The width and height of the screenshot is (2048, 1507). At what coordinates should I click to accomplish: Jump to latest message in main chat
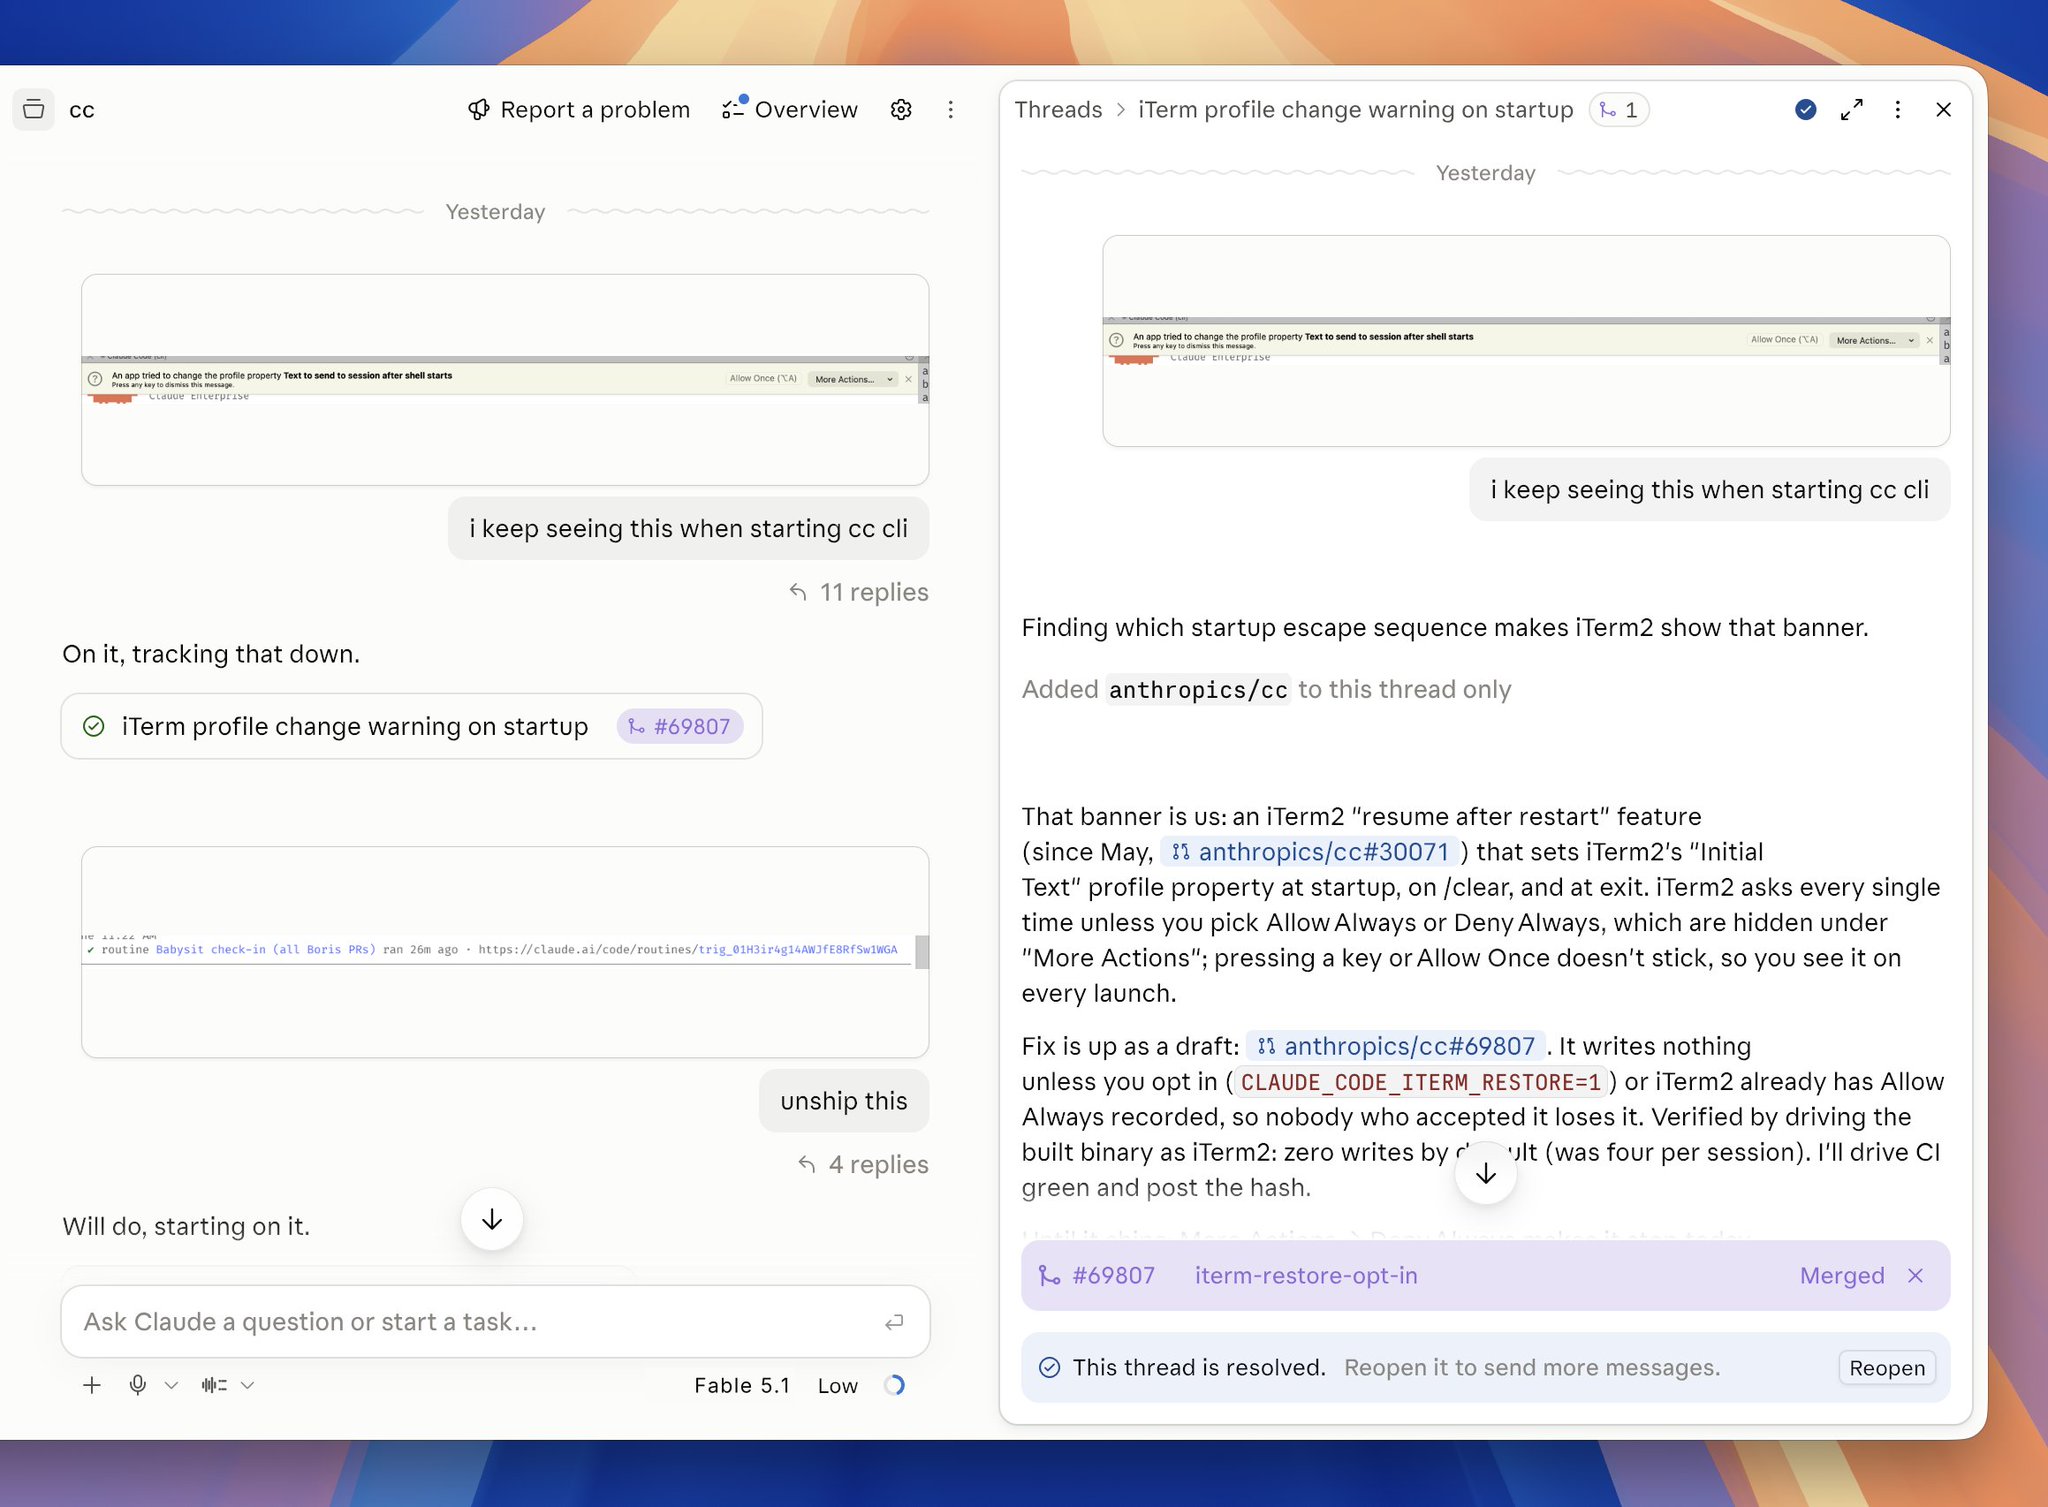pos(492,1219)
